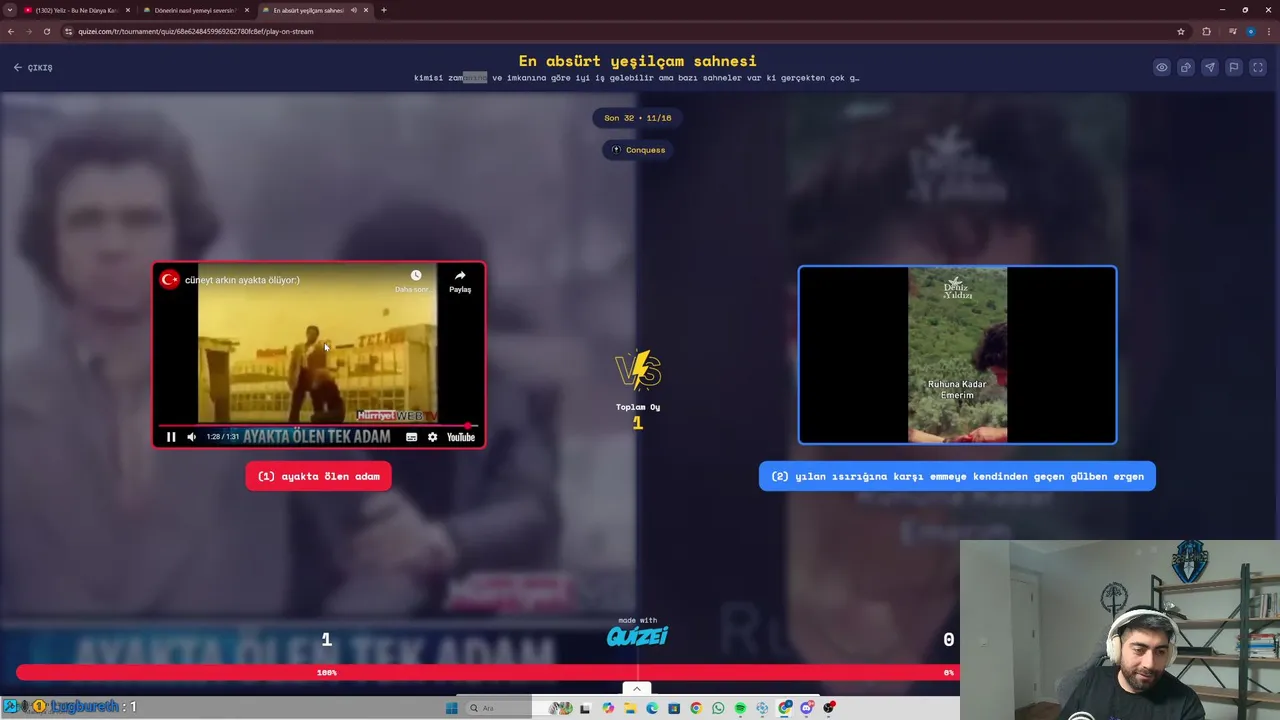Reload the current page
The image size is (1280, 720).
coord(46,31)
